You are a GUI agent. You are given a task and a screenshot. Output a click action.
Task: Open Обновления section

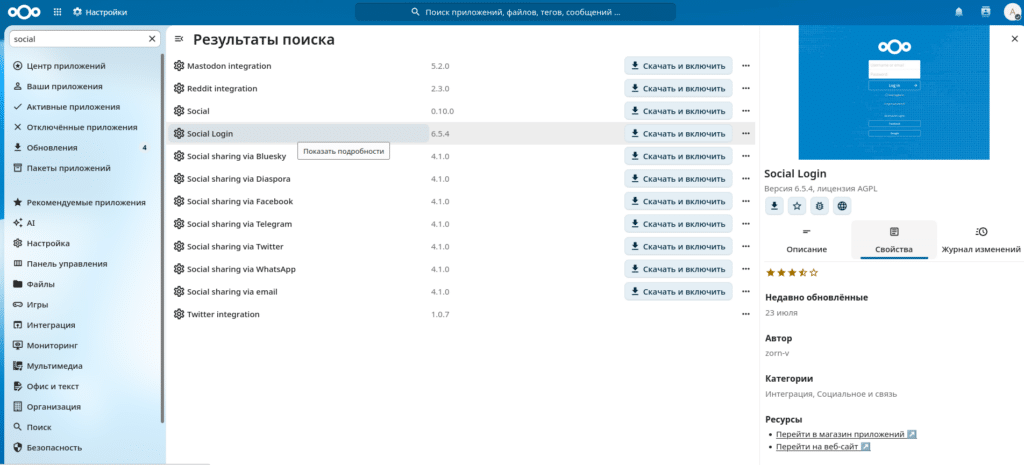[83, 148]
